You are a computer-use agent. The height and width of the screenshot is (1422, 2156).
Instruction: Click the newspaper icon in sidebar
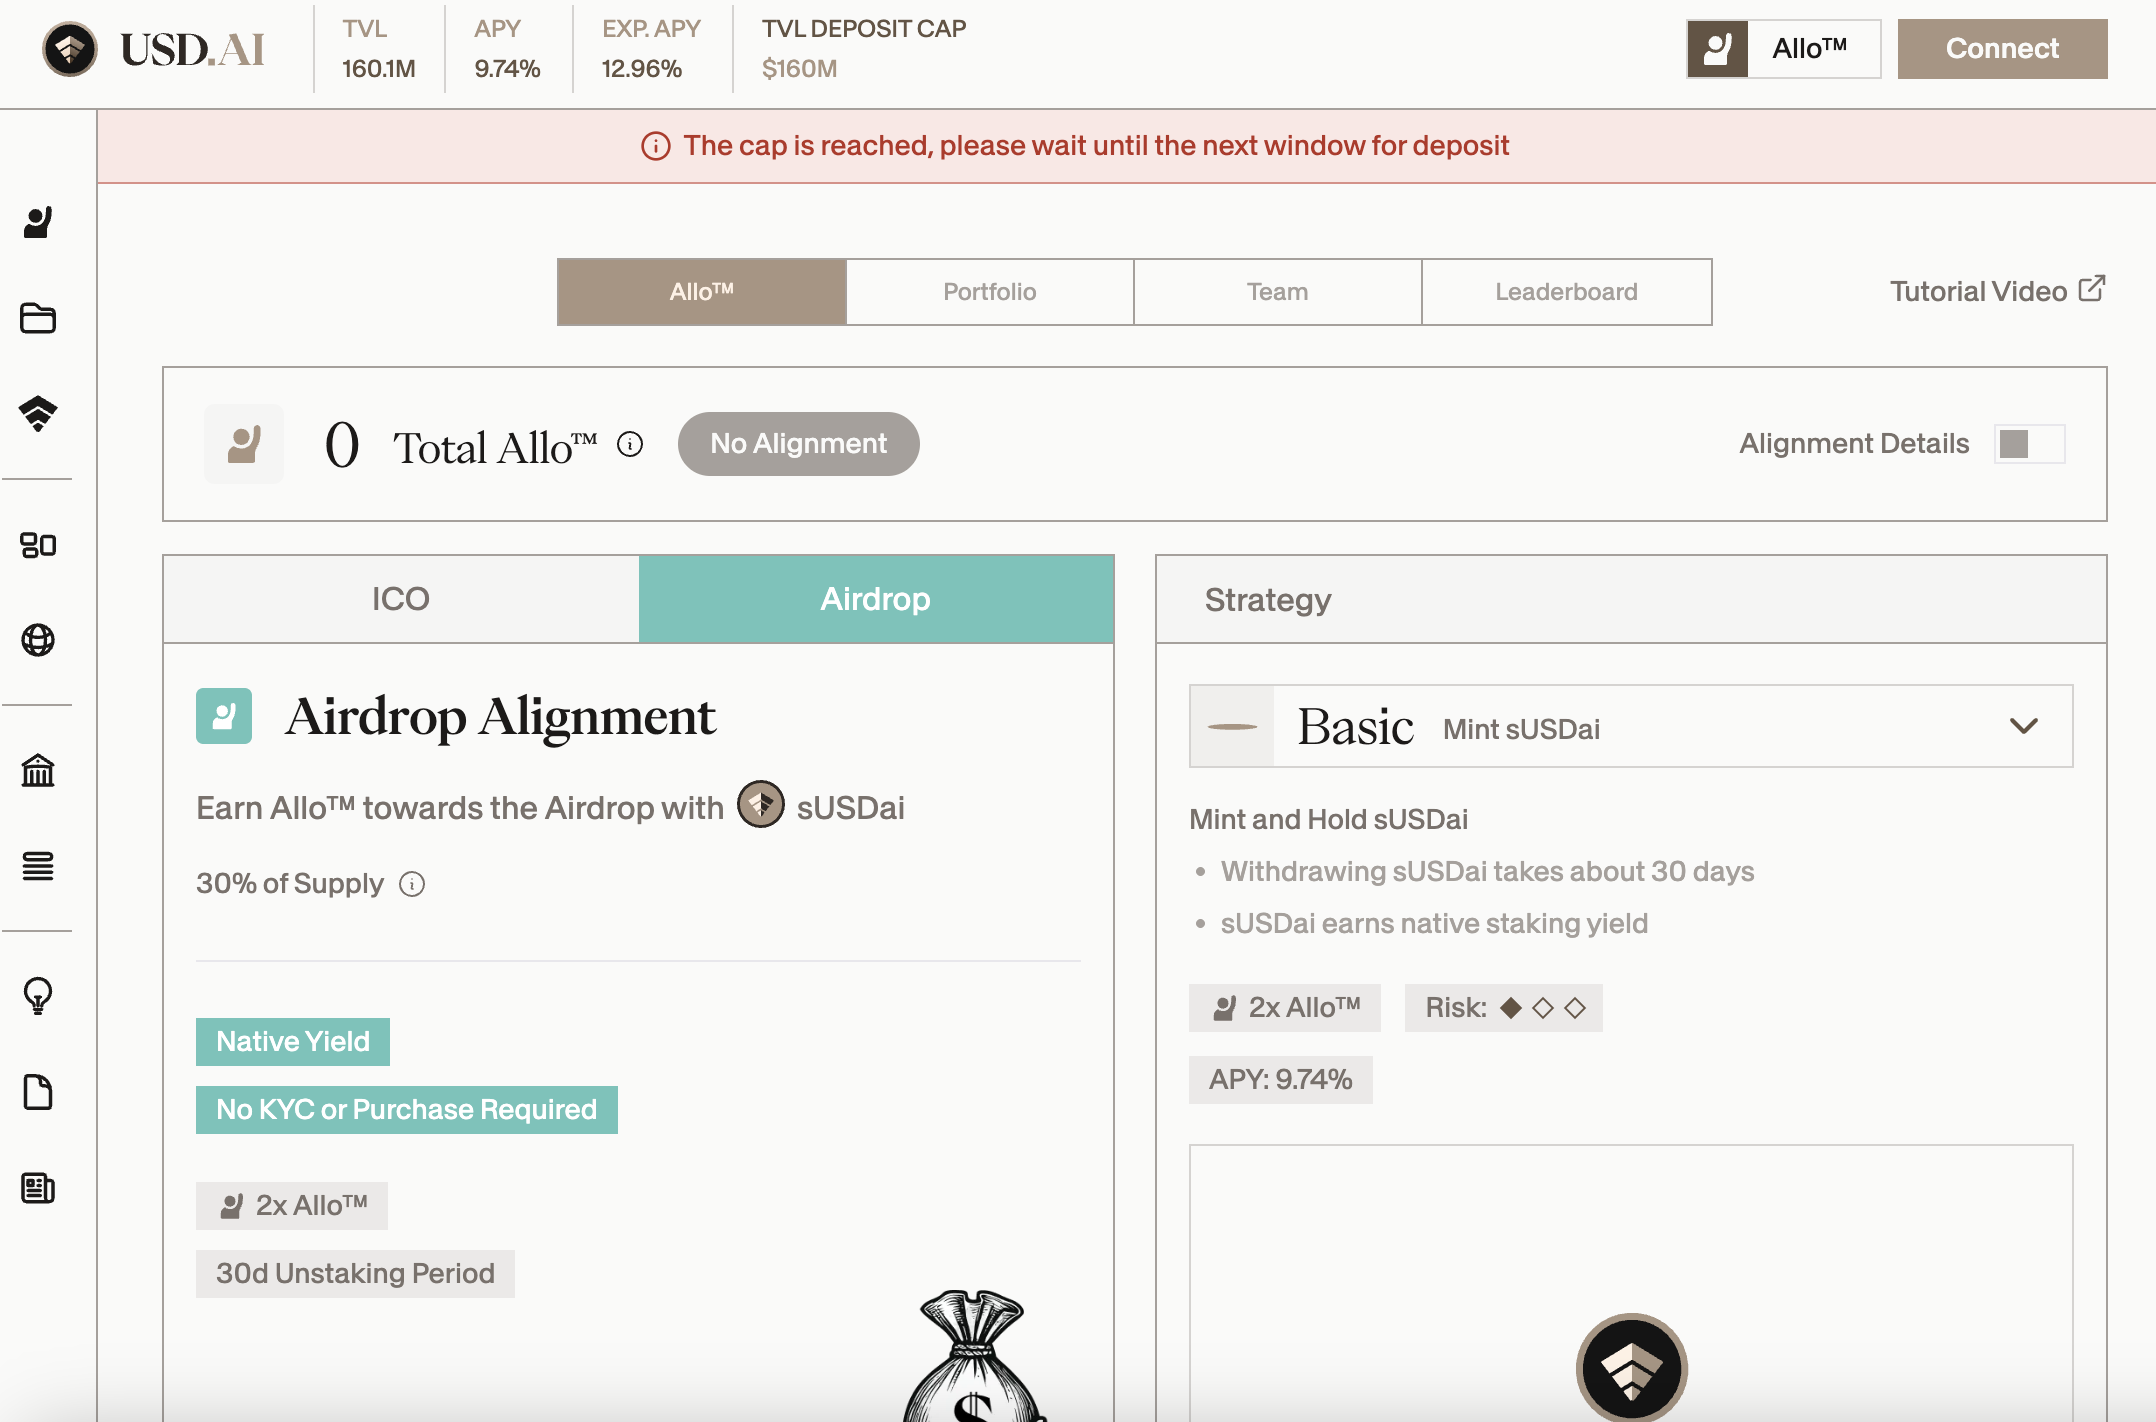[38, 1188]
